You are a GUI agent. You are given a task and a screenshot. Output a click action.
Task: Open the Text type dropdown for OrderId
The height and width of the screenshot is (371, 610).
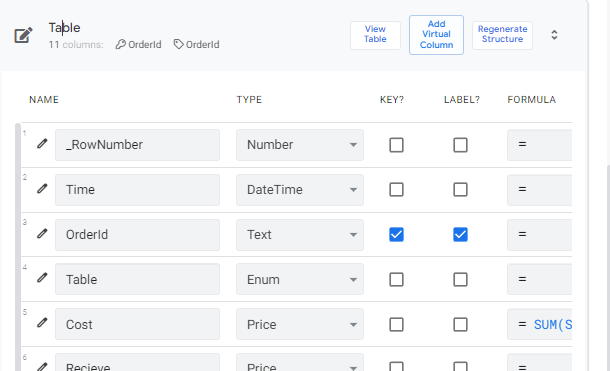pos(300,235)
